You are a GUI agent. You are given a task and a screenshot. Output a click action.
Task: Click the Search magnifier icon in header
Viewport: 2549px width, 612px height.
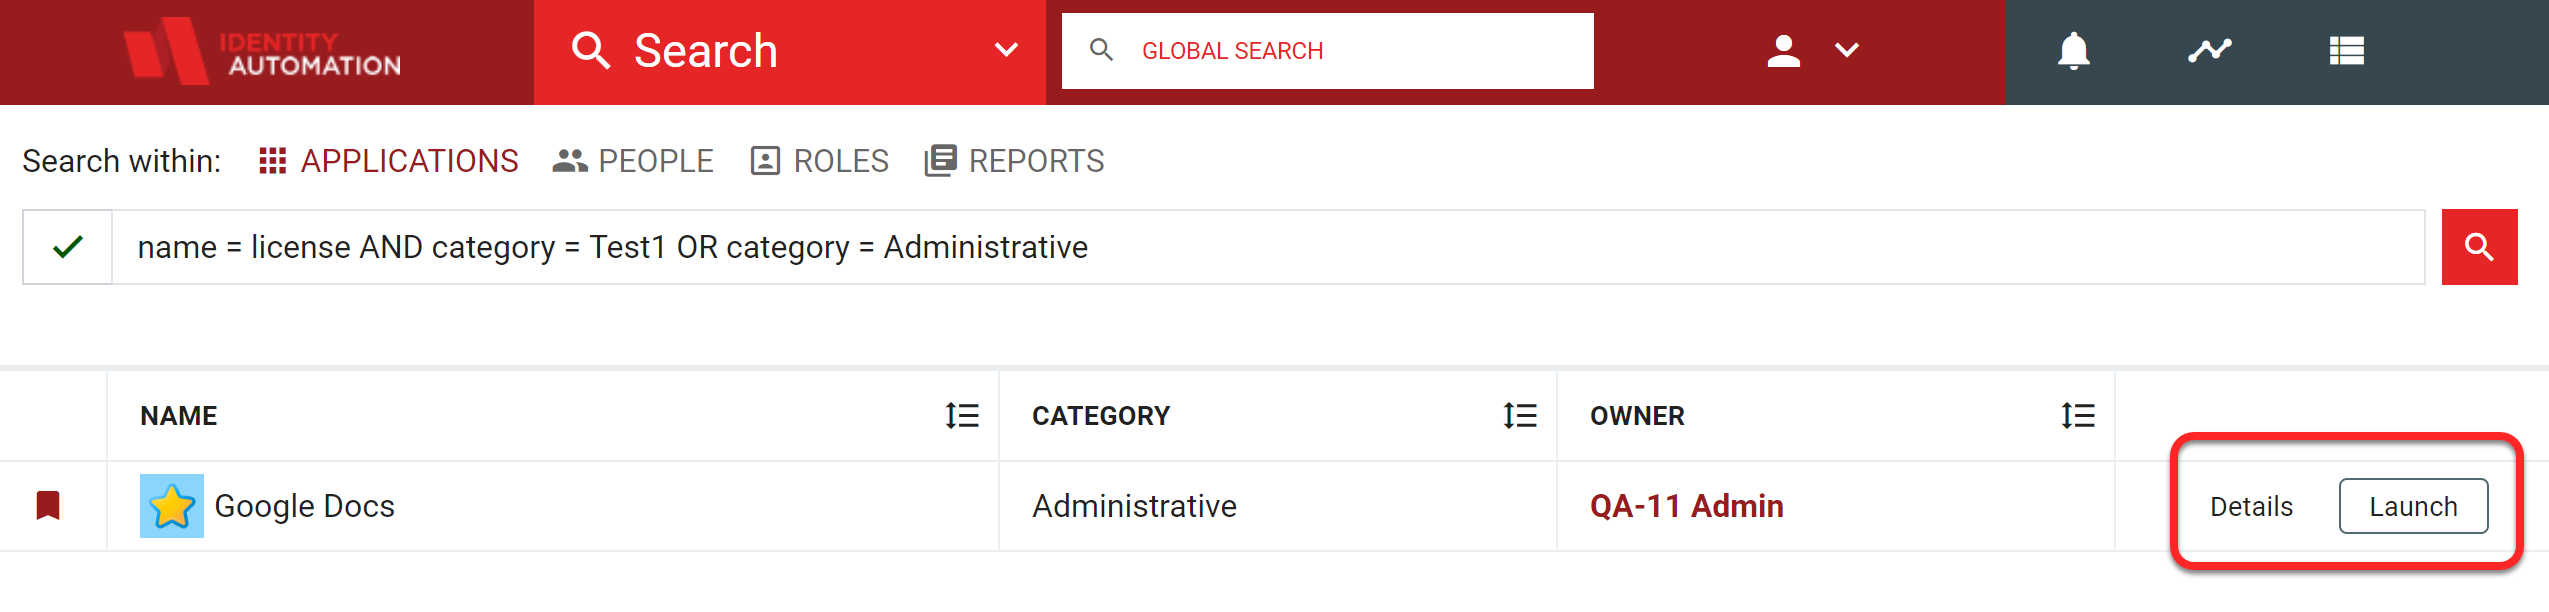(591, 50)
